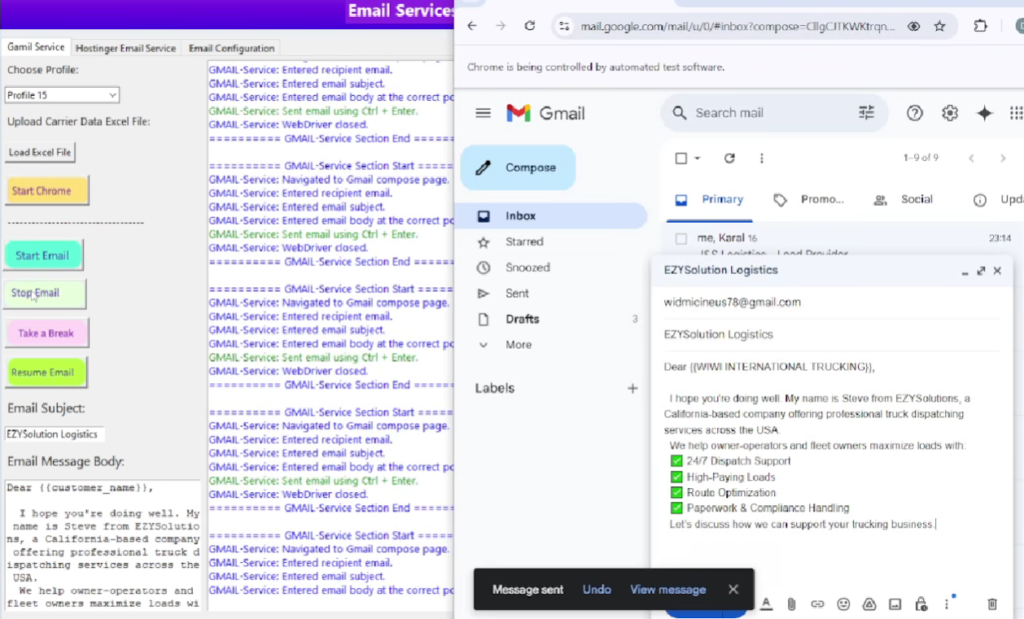The width and height of the screenshot is (1024, 619).
Task: Select the 'me, Karal' email checkbox
Action: 681,238
